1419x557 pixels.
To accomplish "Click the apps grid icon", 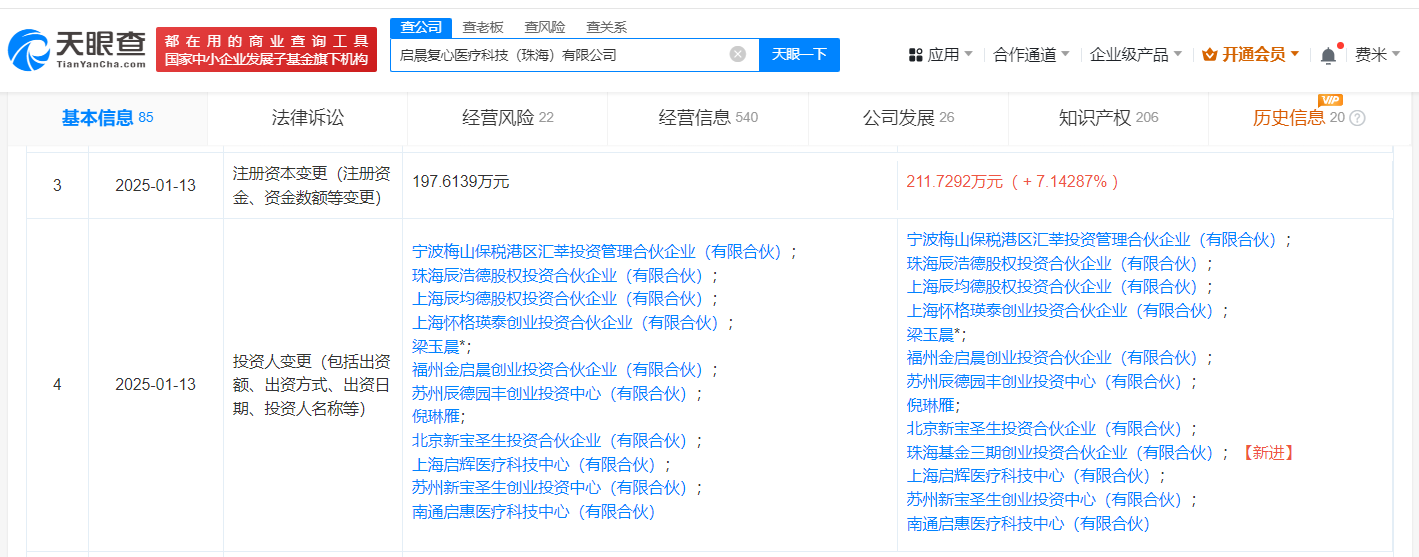I will pyautogui.click(x=916, y=55).
